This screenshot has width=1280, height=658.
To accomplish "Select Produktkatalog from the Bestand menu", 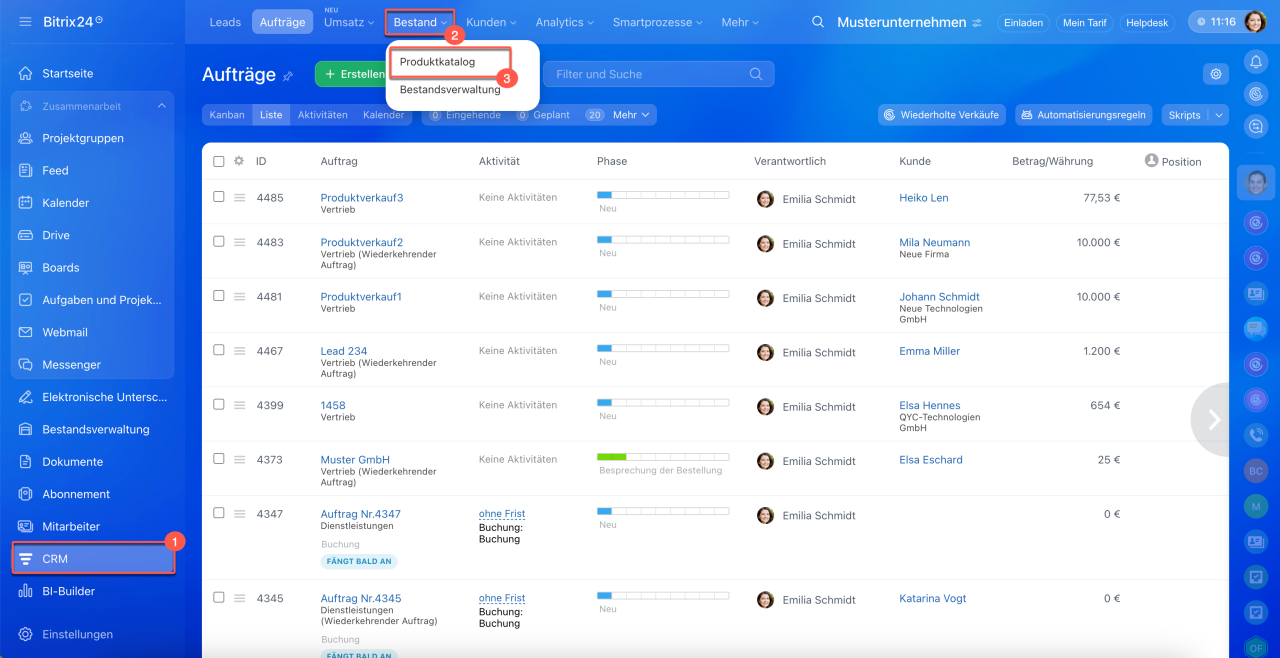I will (x=437, y=62).
